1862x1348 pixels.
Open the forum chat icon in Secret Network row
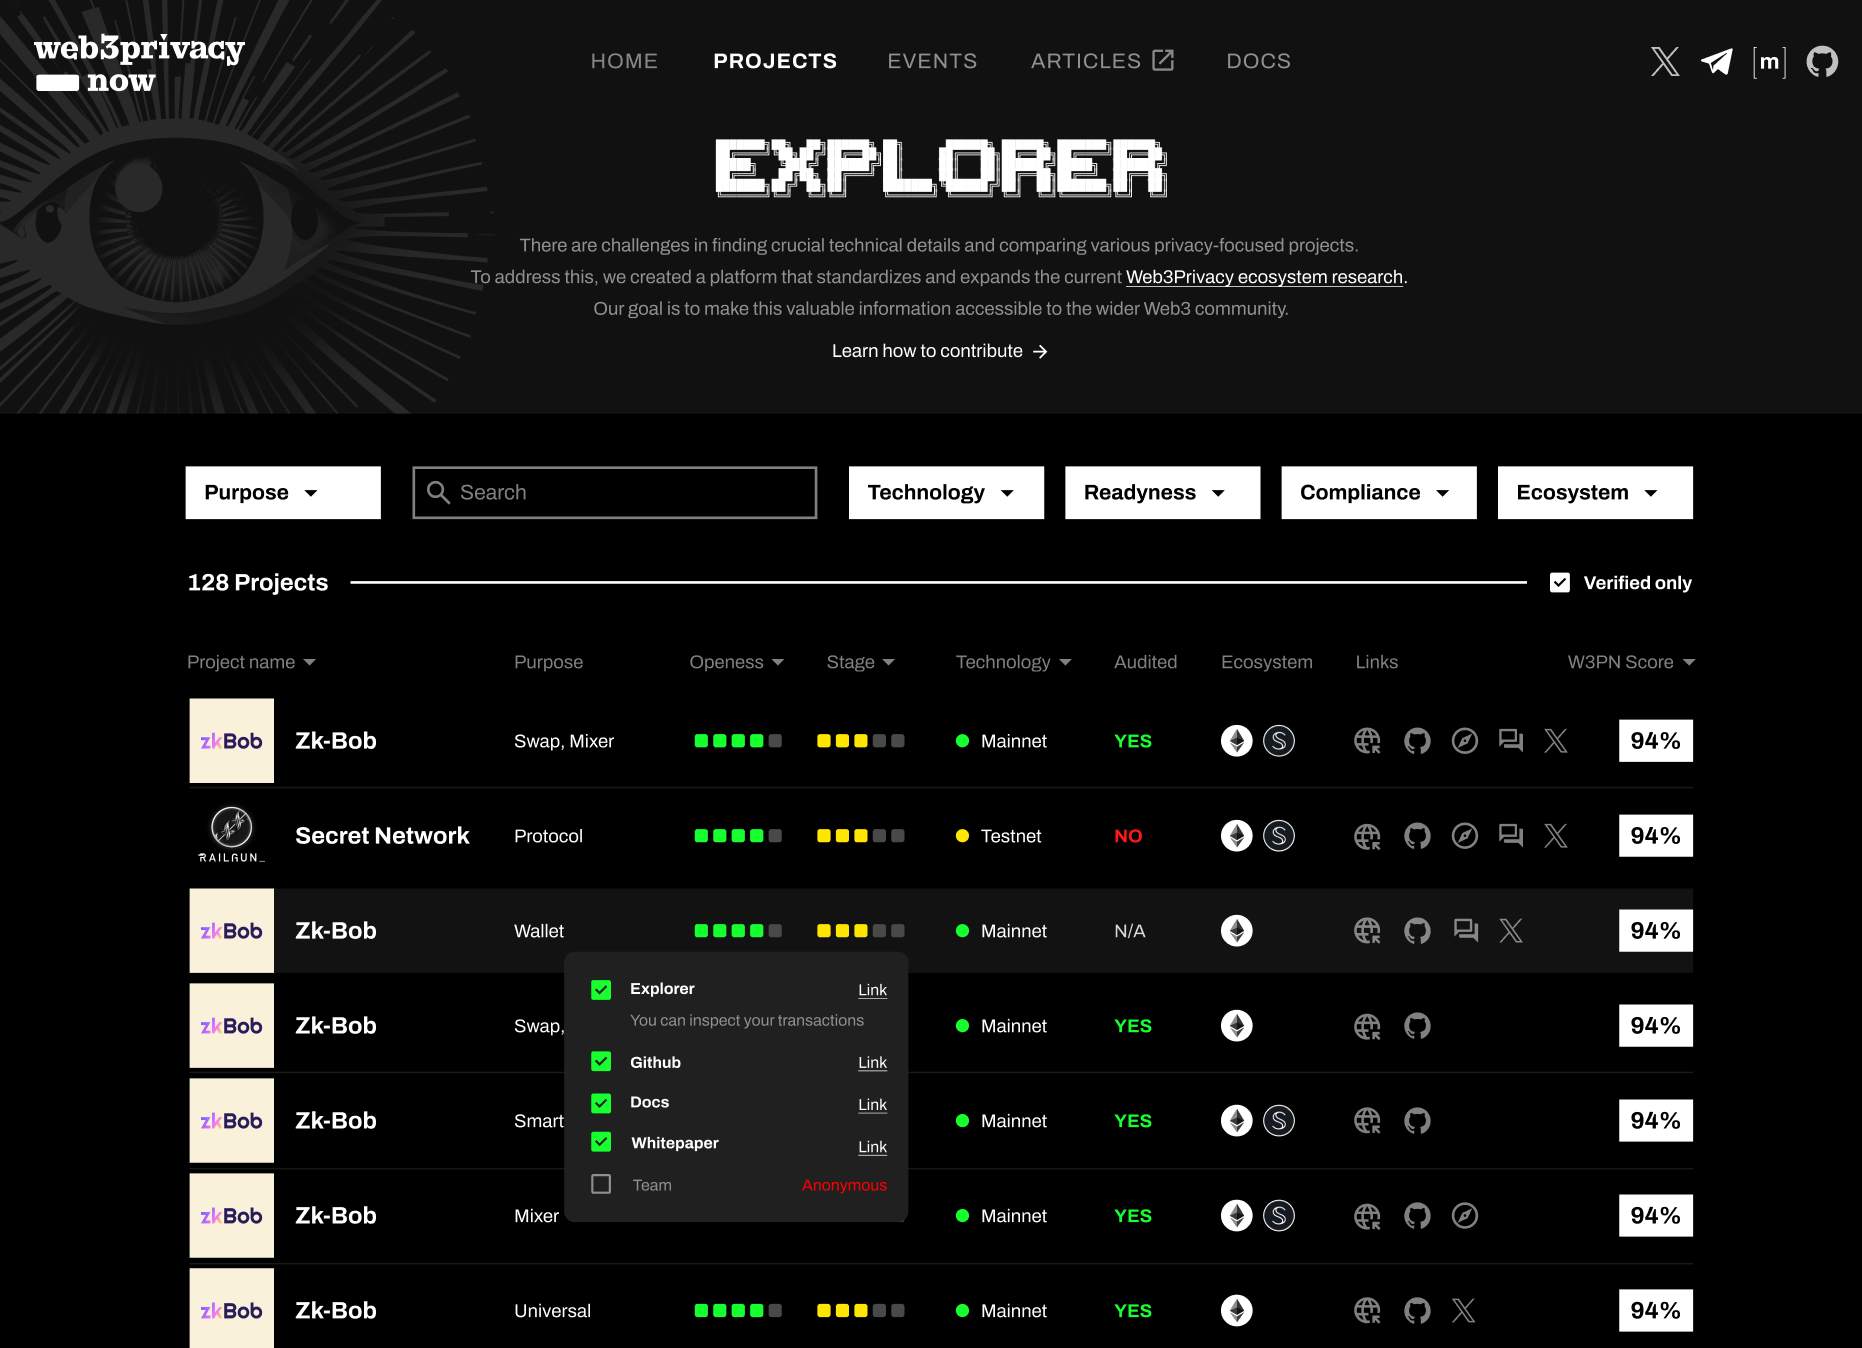pos(1511,836)
